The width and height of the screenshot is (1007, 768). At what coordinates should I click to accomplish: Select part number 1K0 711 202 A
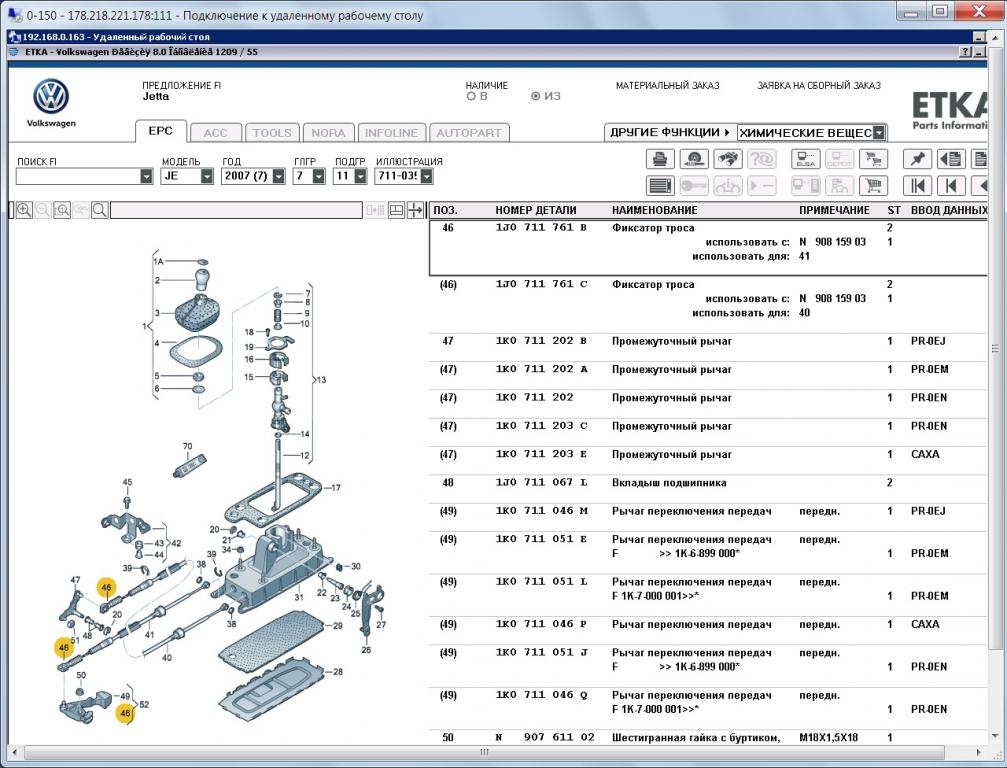point(541,369)
